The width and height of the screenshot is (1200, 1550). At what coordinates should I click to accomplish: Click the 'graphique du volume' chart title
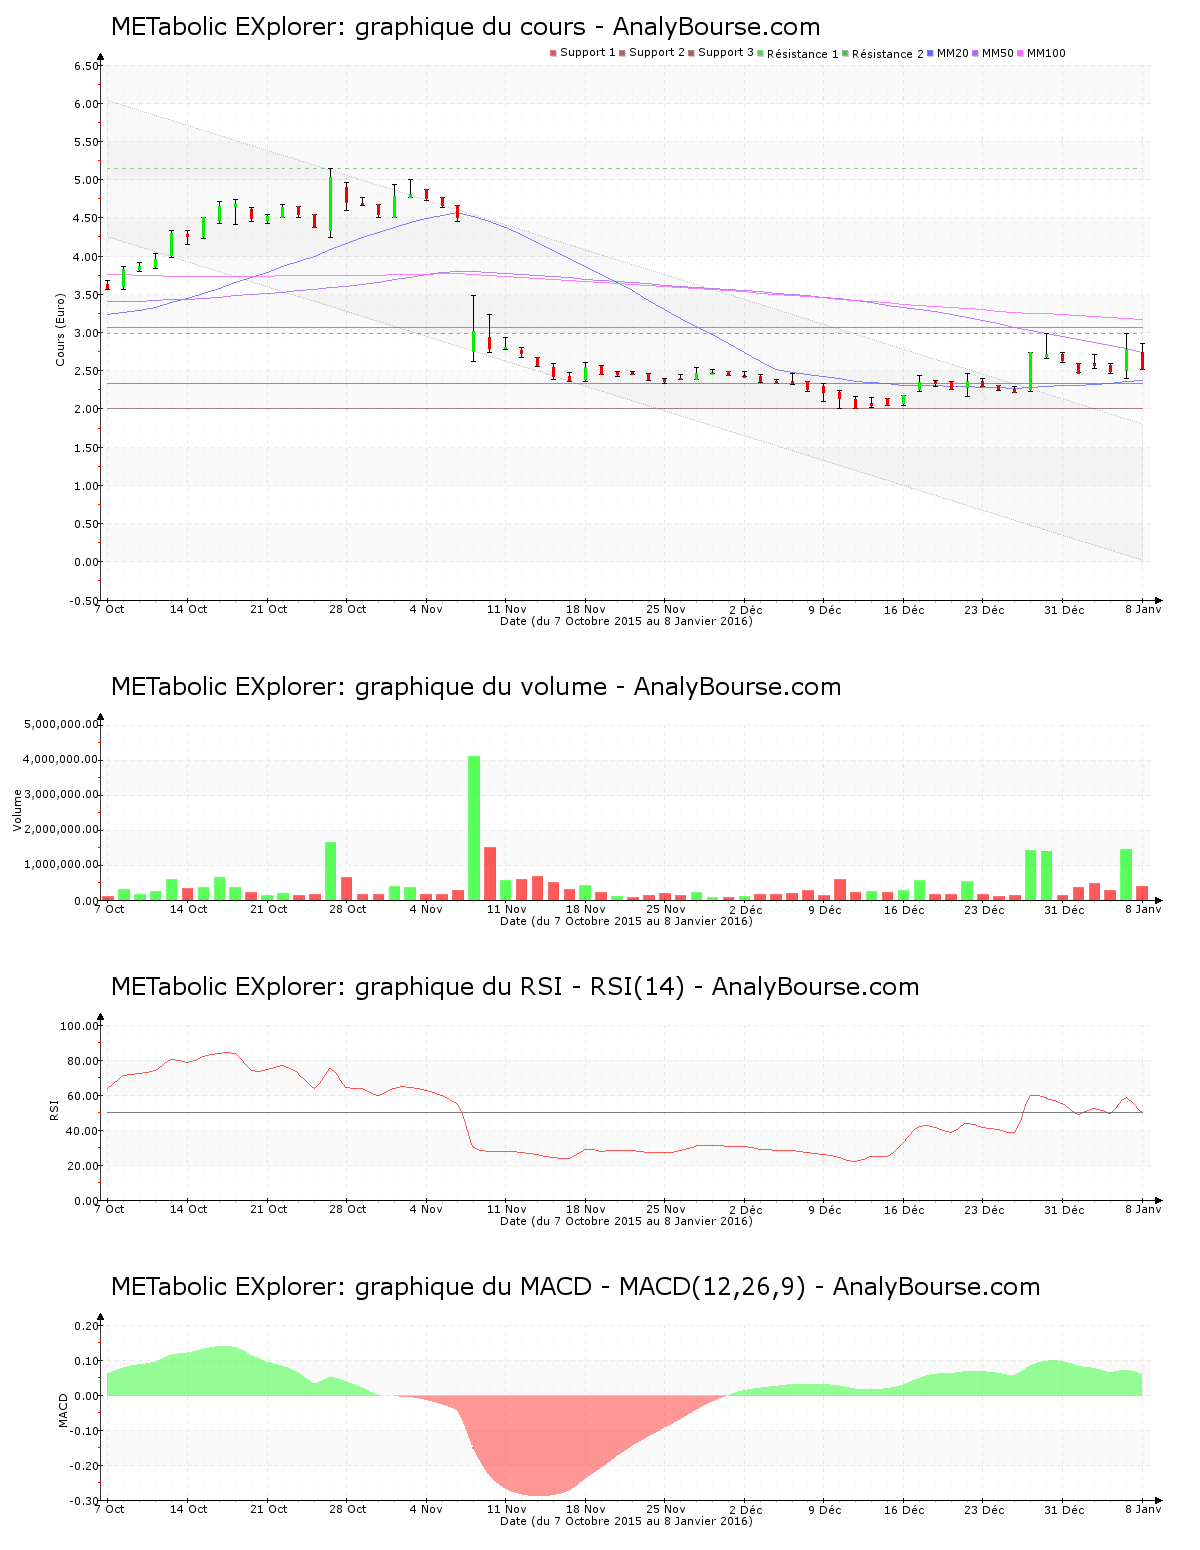coord(476,687)
